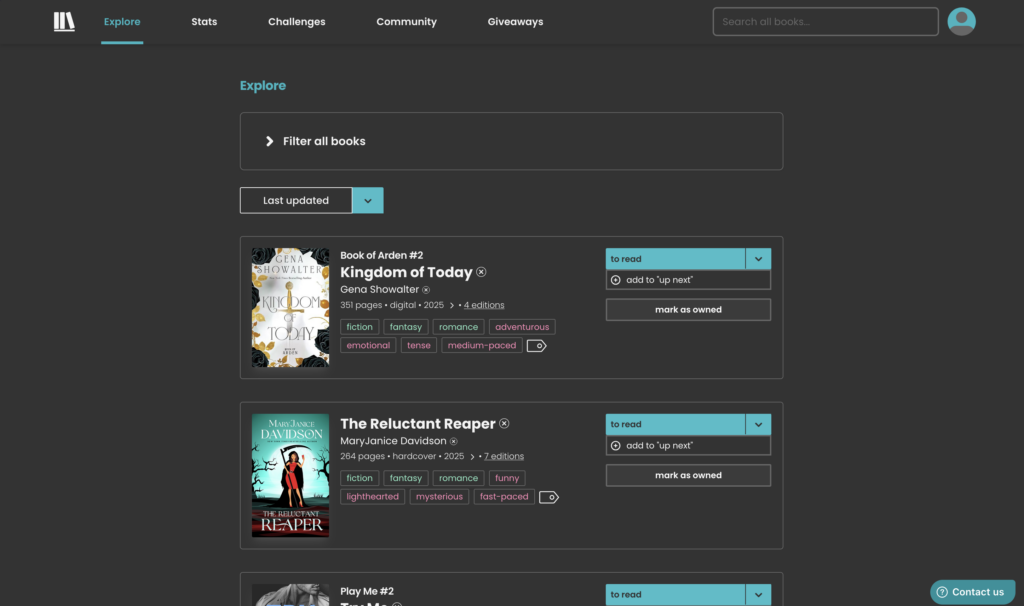
Task: Go to the Explore tab
Action: pyautogui.click(x=122, y=22)
